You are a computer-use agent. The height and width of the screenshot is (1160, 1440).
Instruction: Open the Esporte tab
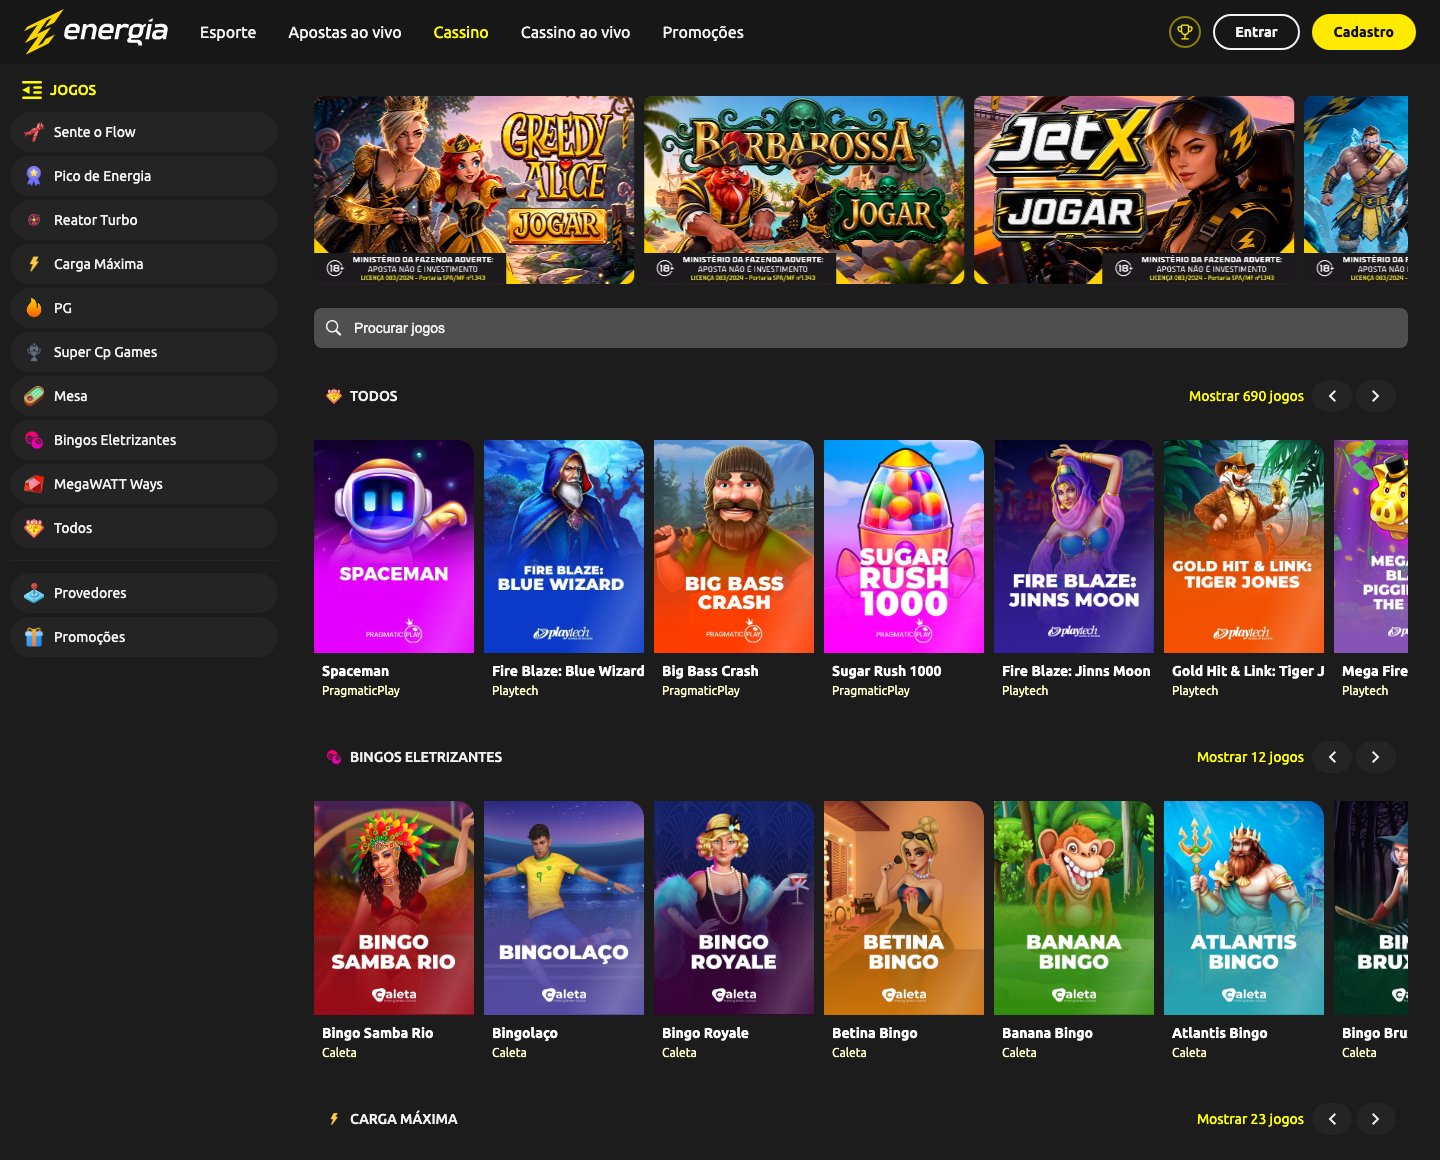pos(228,32)
